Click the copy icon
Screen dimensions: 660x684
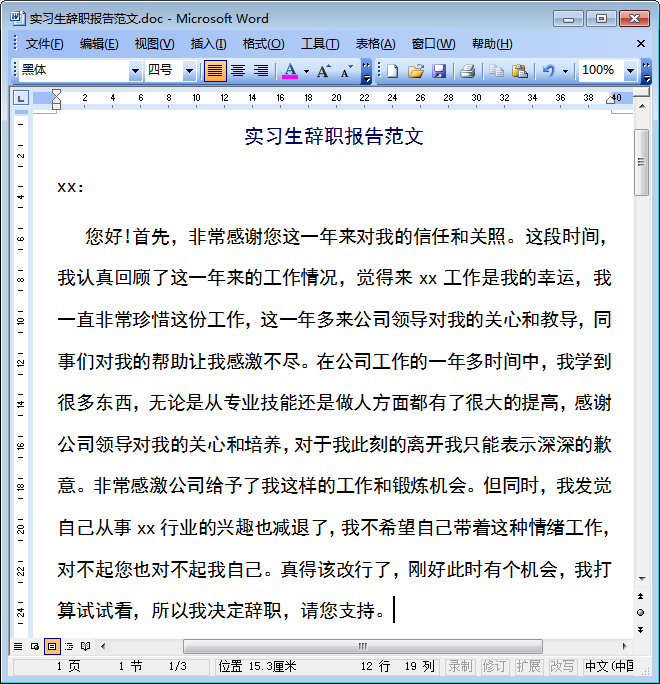pyautogui.click(x=496, y=71)
